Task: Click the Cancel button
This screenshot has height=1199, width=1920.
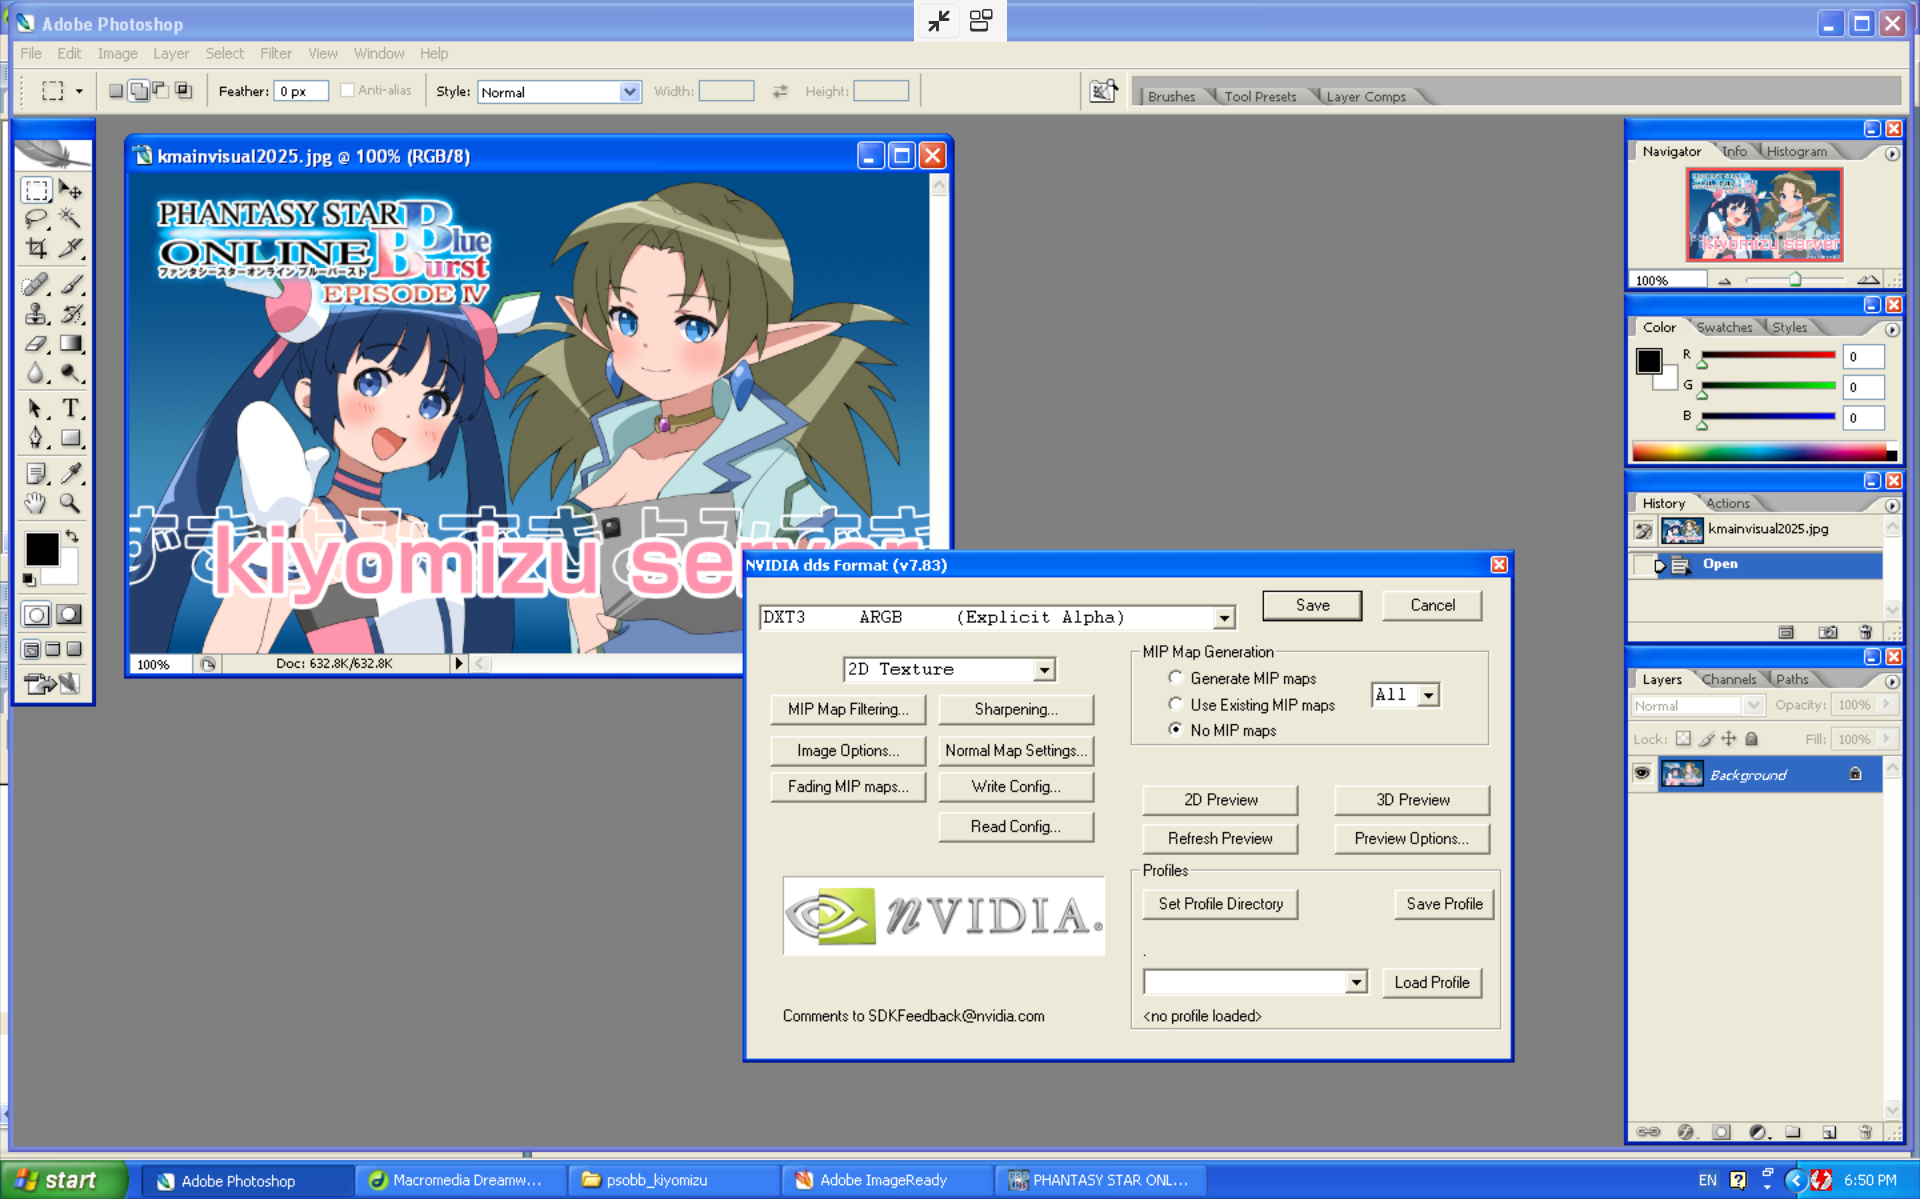Action: click(x=1432, y=605)
